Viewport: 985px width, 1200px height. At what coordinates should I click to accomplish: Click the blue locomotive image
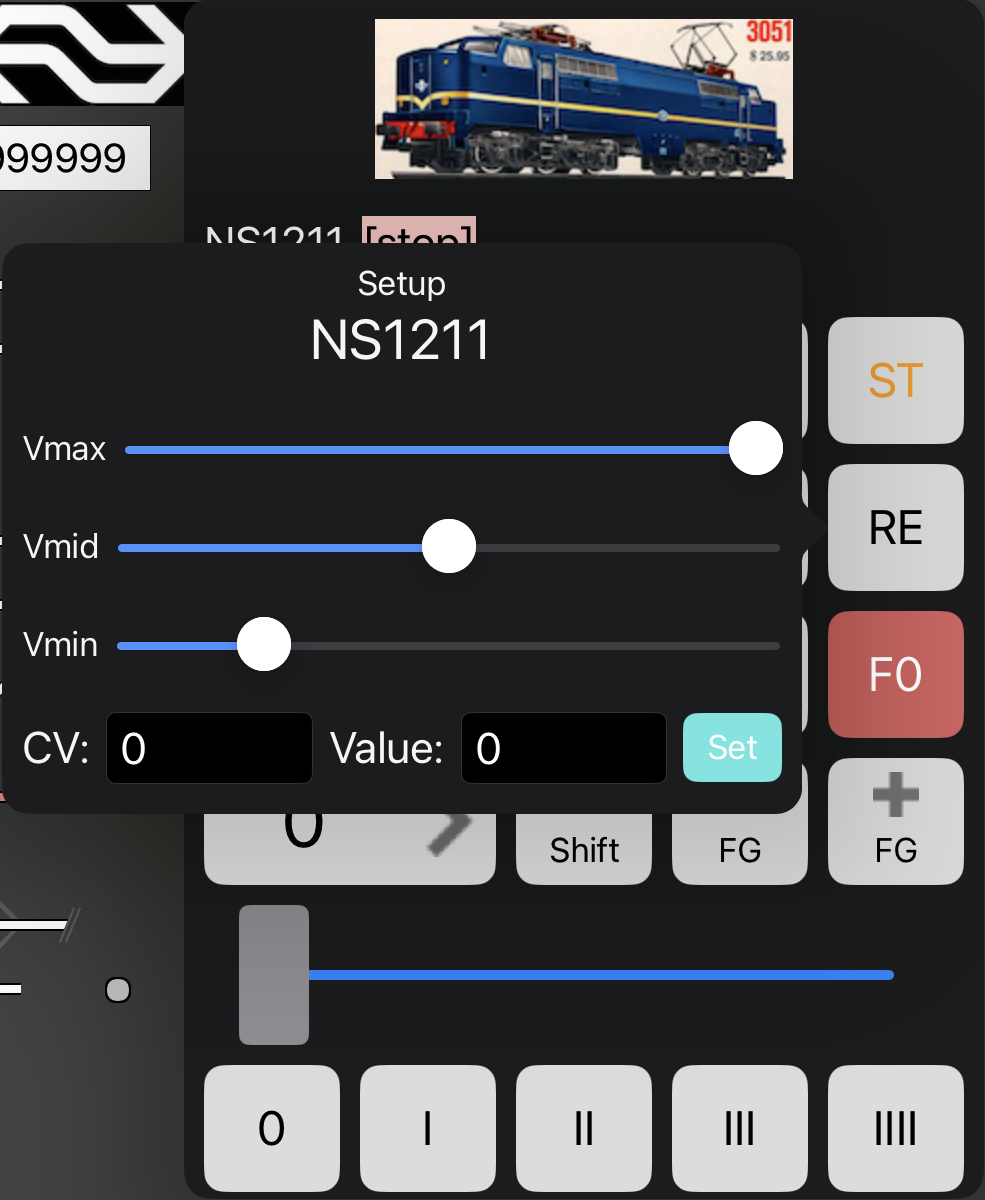pos(583,98)
